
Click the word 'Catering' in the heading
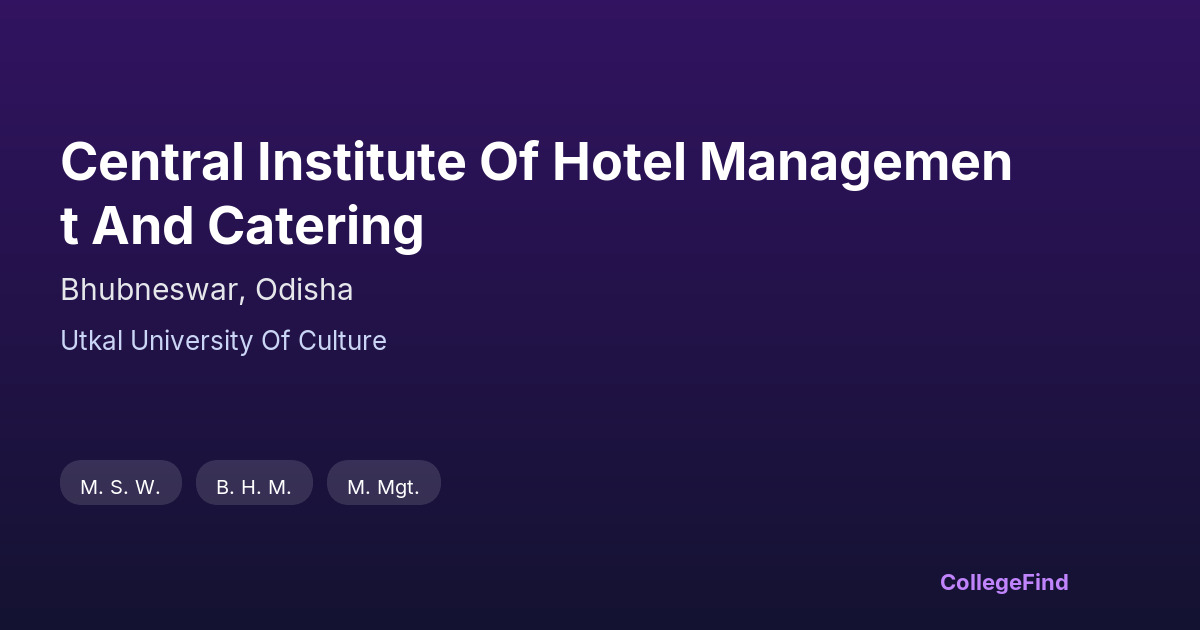(x=316, y=227)
